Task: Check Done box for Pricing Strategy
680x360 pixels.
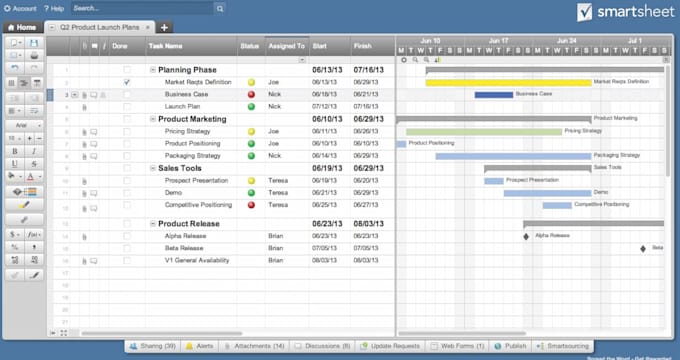Action: [127, 131]
